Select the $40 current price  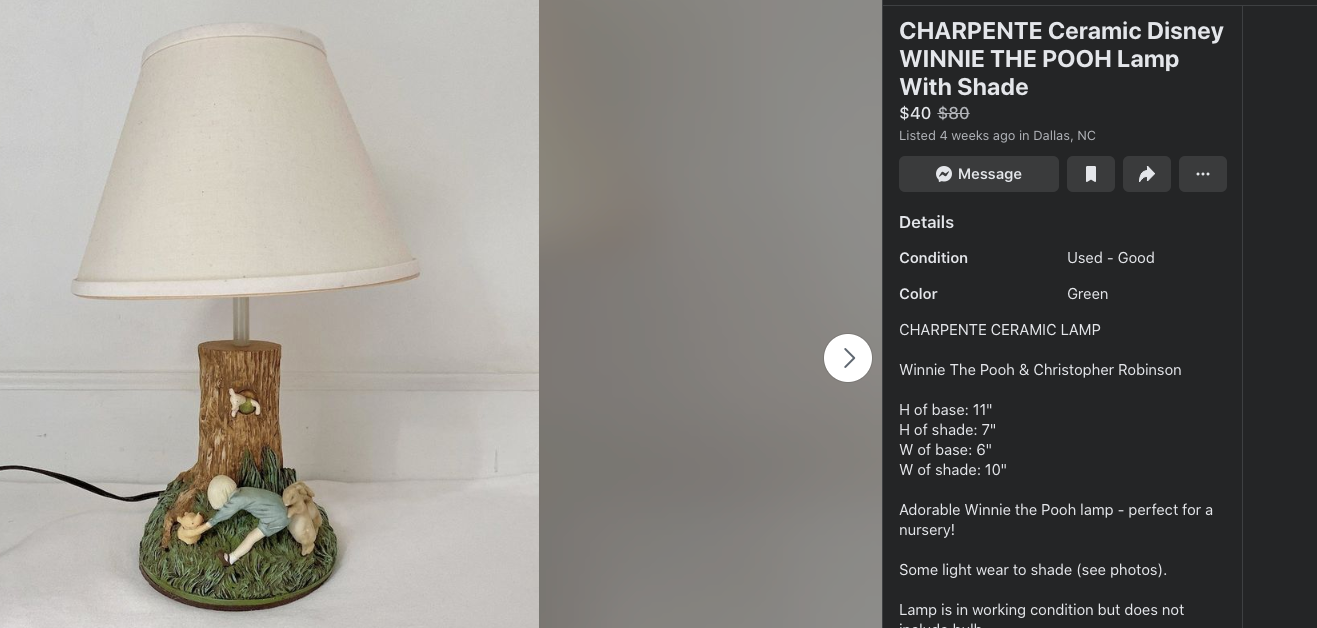pyautogui.click(x=915, y=113)
